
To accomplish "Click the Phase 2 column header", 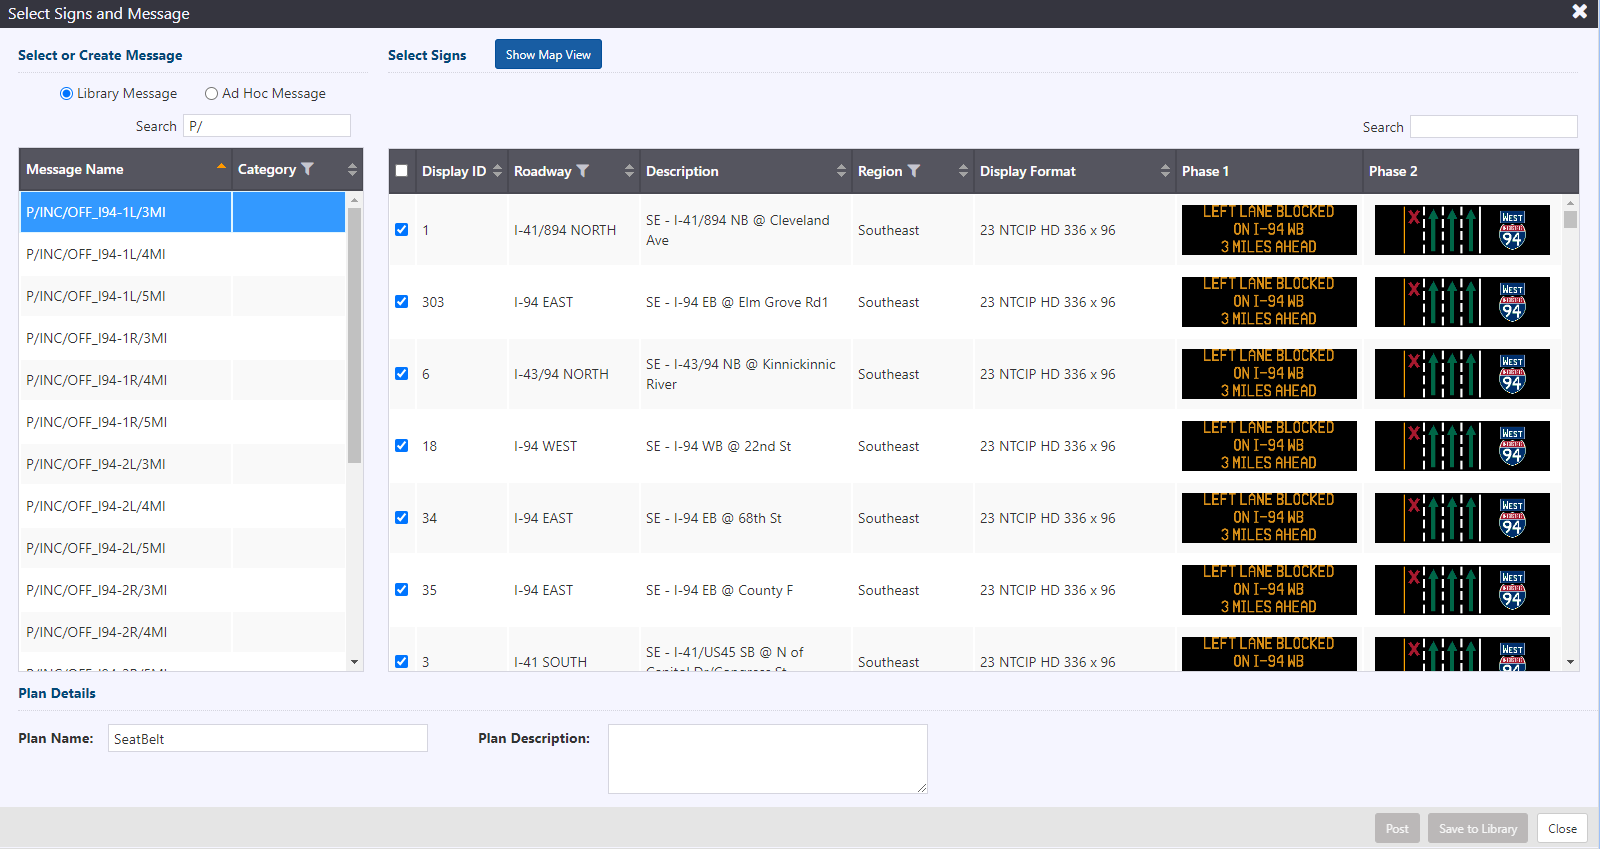I will 1470,171.
